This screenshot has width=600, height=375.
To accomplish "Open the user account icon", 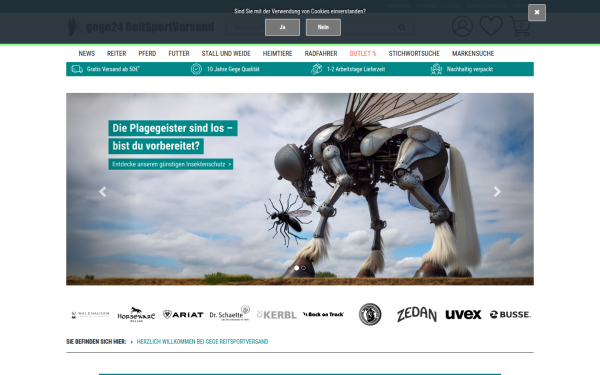I will [x=462, y=26].
